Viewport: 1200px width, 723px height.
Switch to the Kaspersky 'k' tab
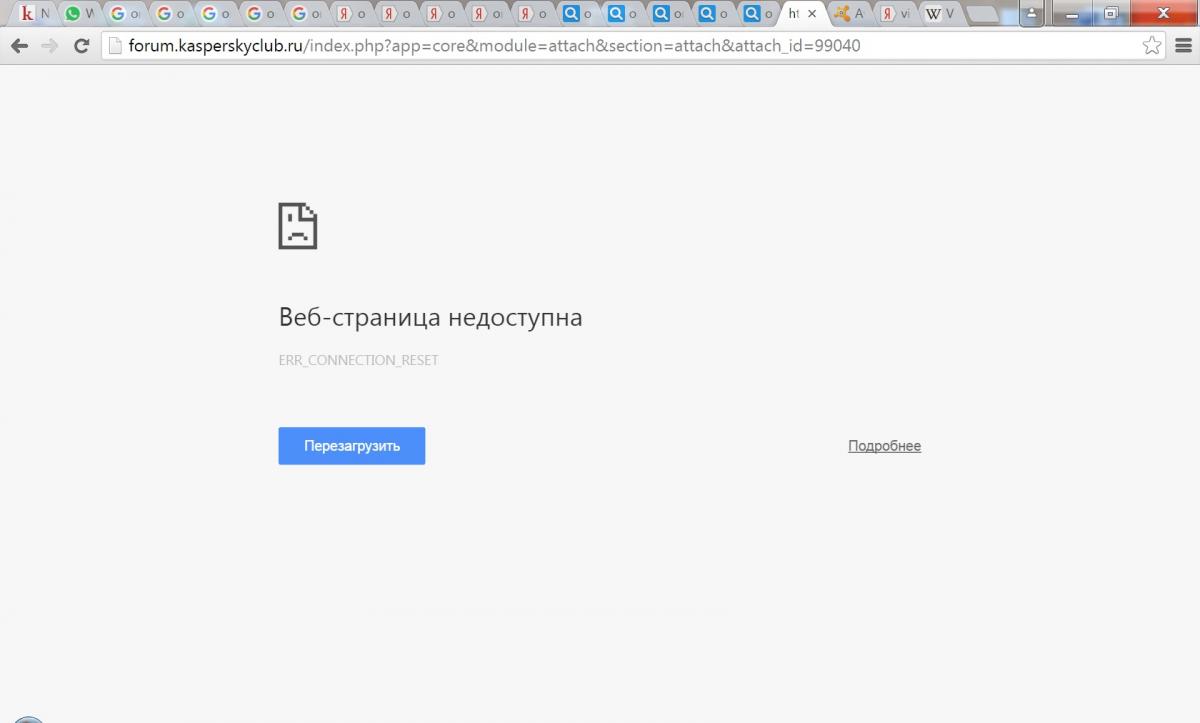tap(34, 14)
